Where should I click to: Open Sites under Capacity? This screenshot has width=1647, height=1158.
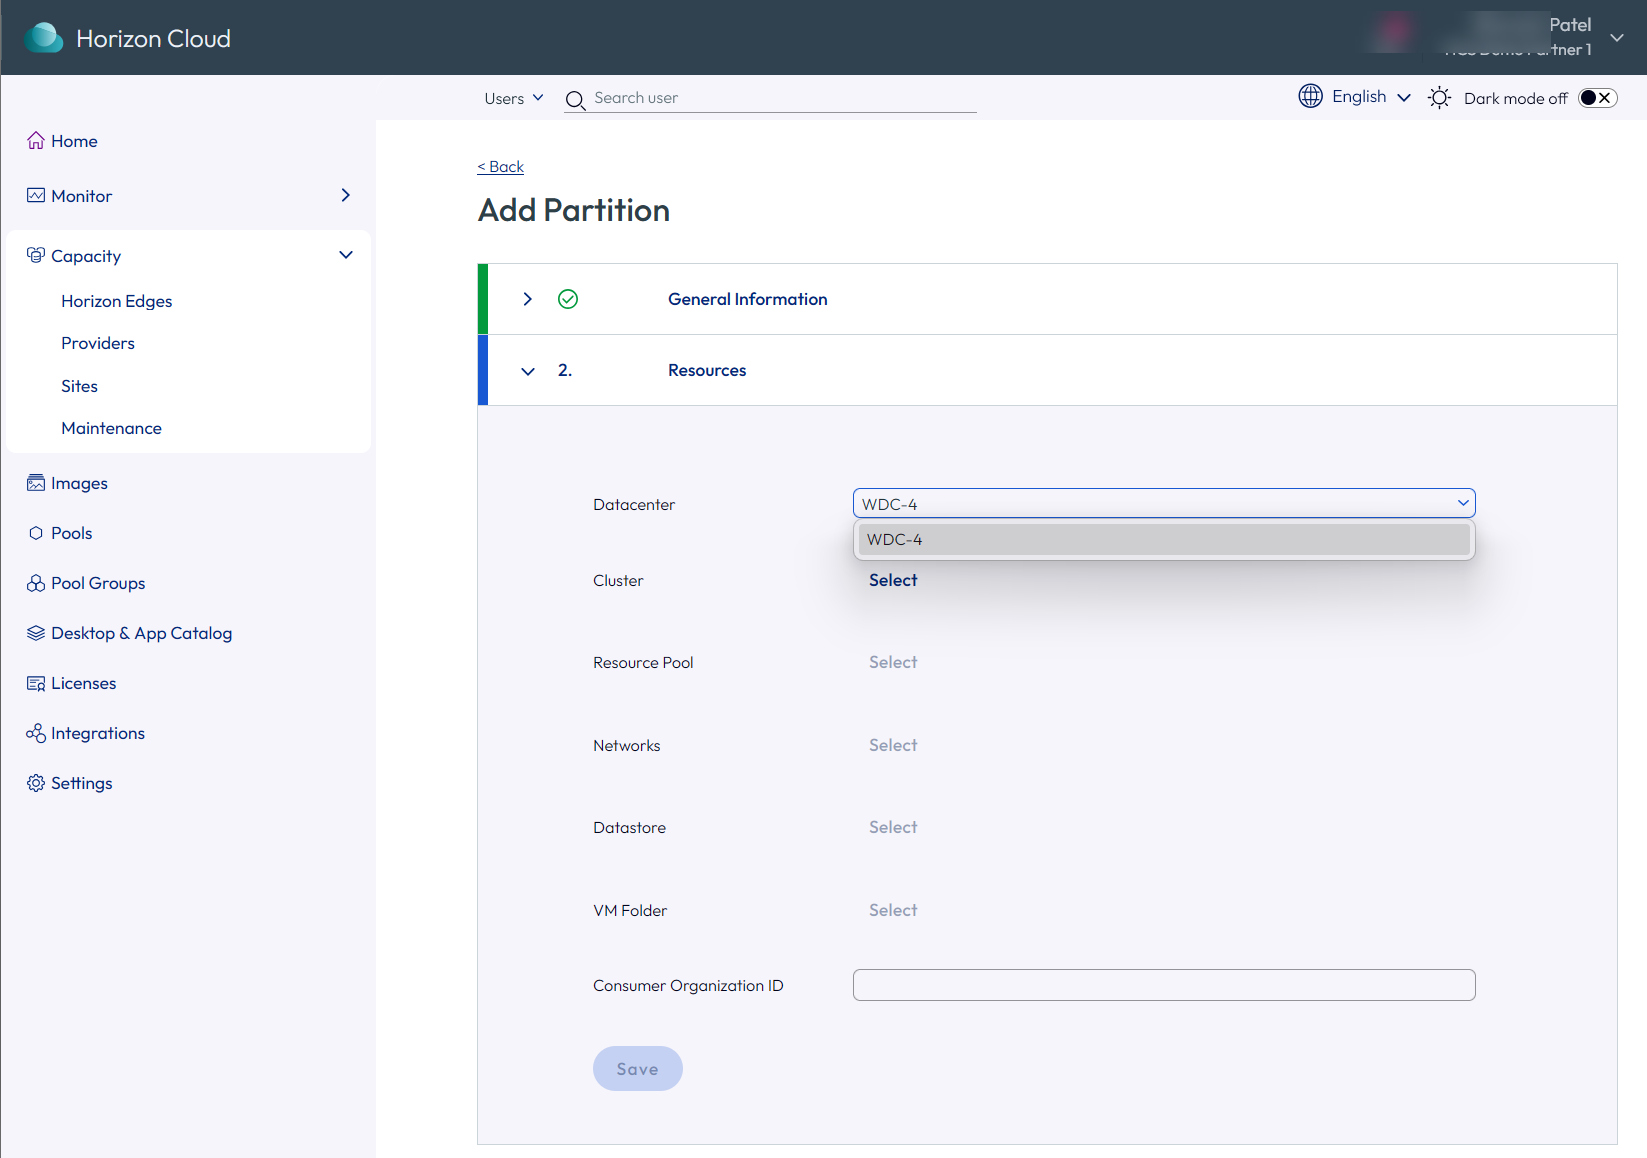click(80, 386)
